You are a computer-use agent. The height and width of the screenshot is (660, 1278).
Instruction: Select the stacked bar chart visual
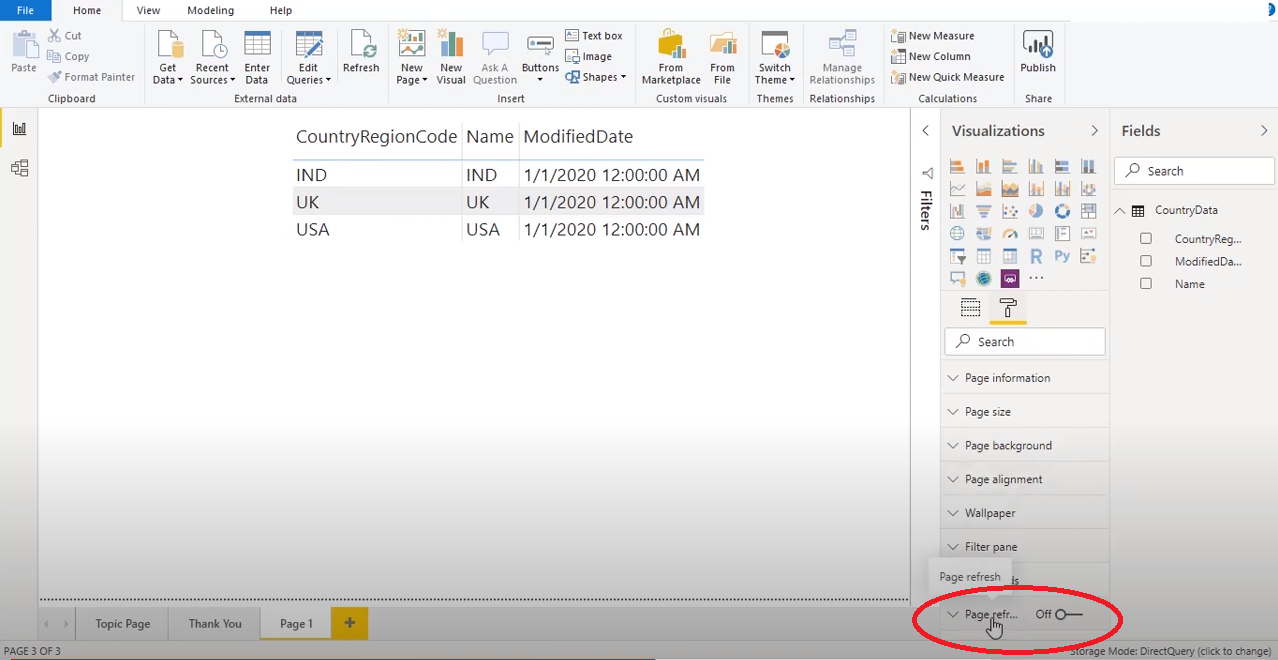click(x=957, y=166)
